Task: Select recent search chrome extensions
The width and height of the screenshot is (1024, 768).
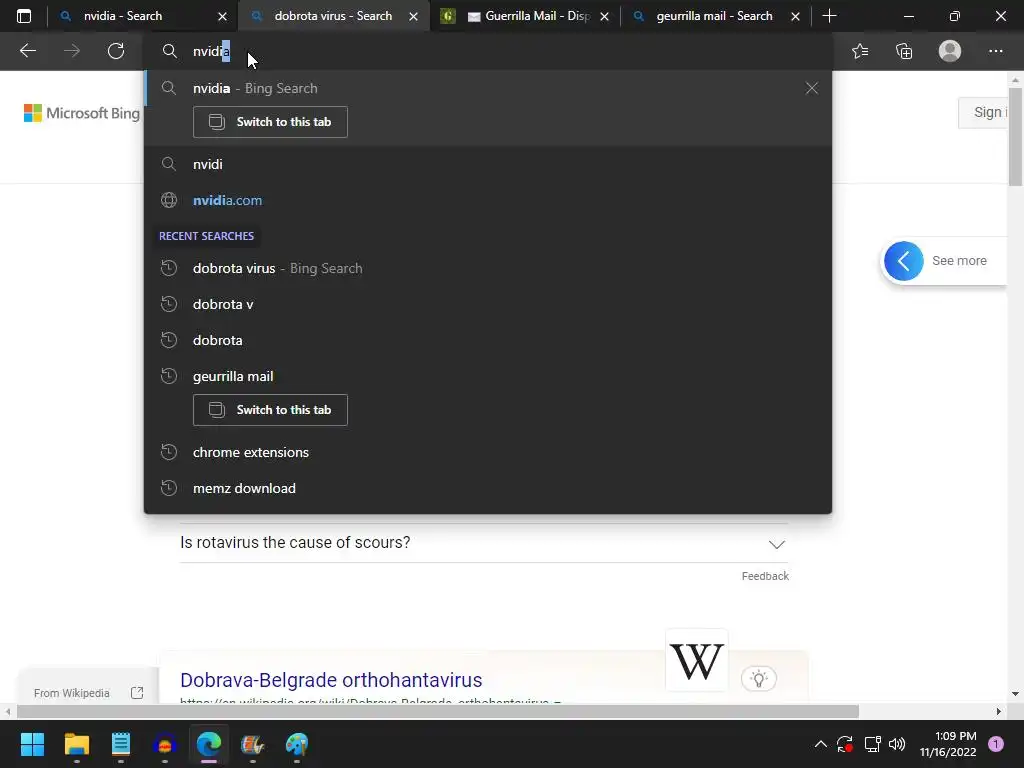Action: [488, 452]
